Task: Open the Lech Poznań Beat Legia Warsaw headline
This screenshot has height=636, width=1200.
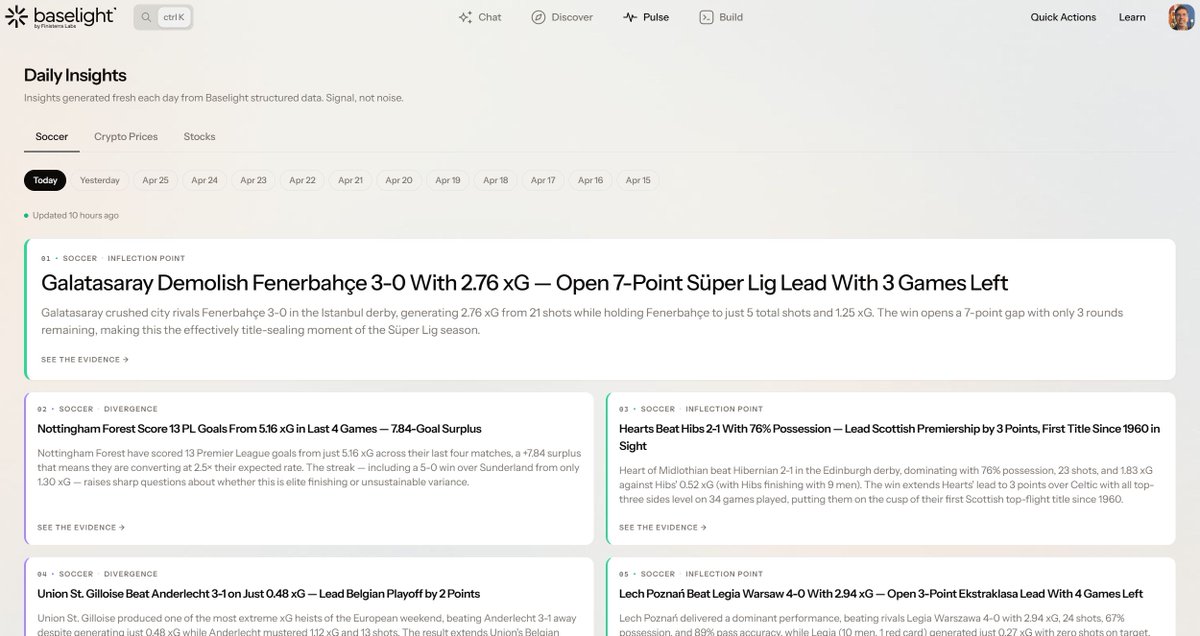Action: pos(881,594)
